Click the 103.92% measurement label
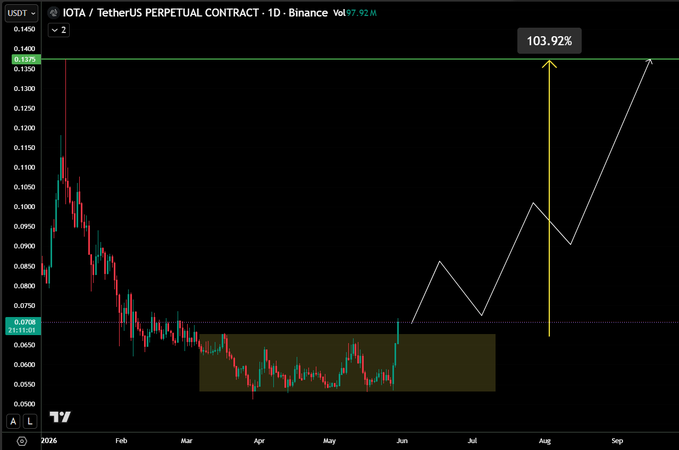Image resolution: width=679 pixels, height=450 pixels. (549, 41)
